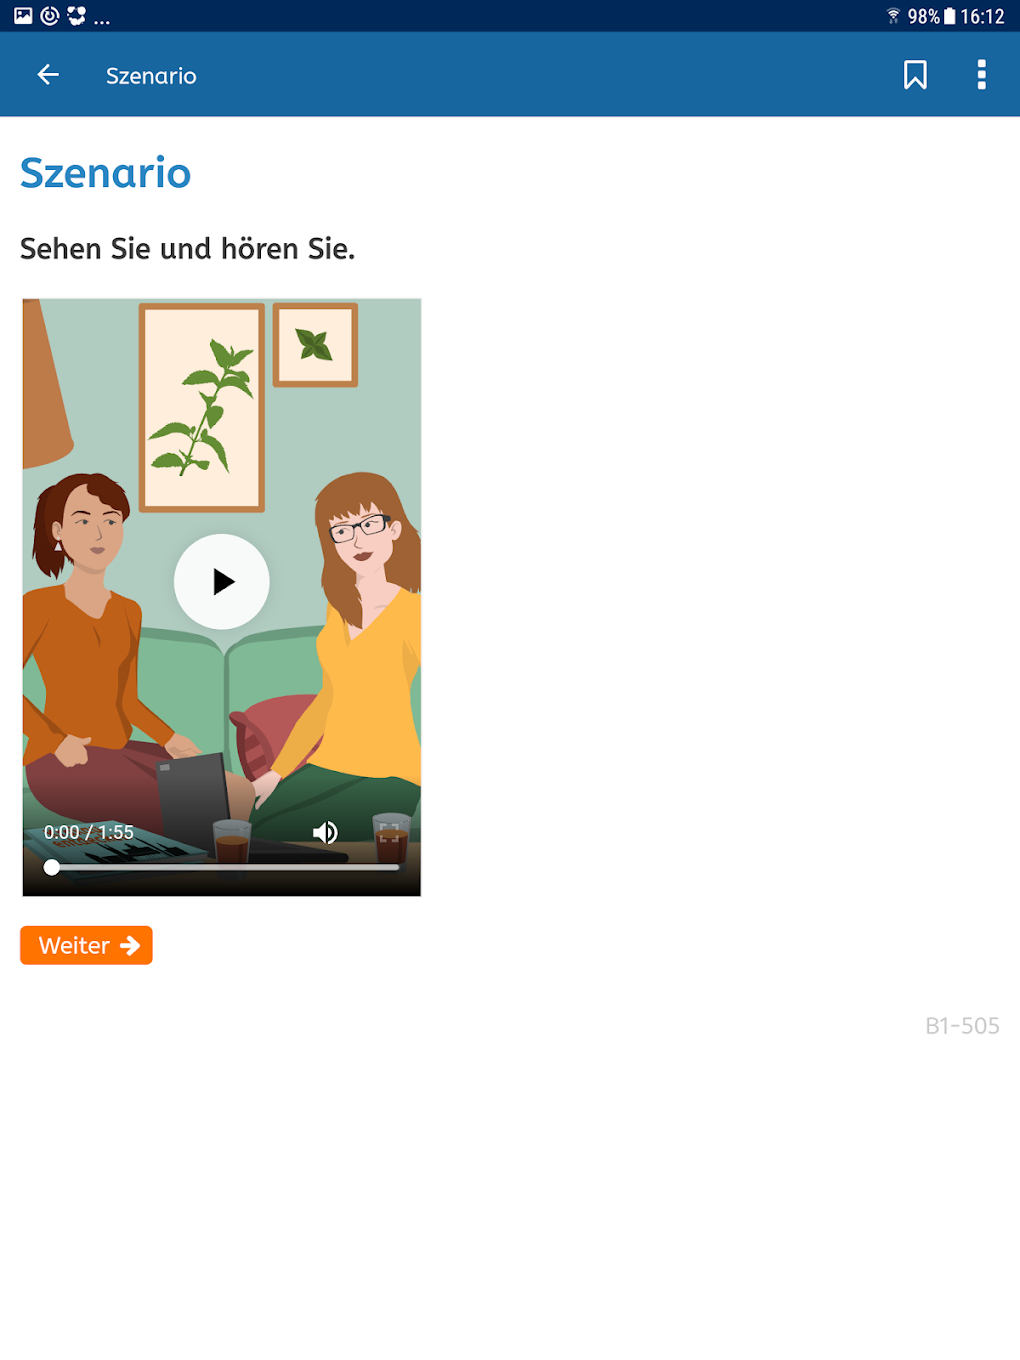Click the arrow inside the Weiter button
Image resolution: width=1020 pixels, height=1360 pixels.
[x=130, y=945]
